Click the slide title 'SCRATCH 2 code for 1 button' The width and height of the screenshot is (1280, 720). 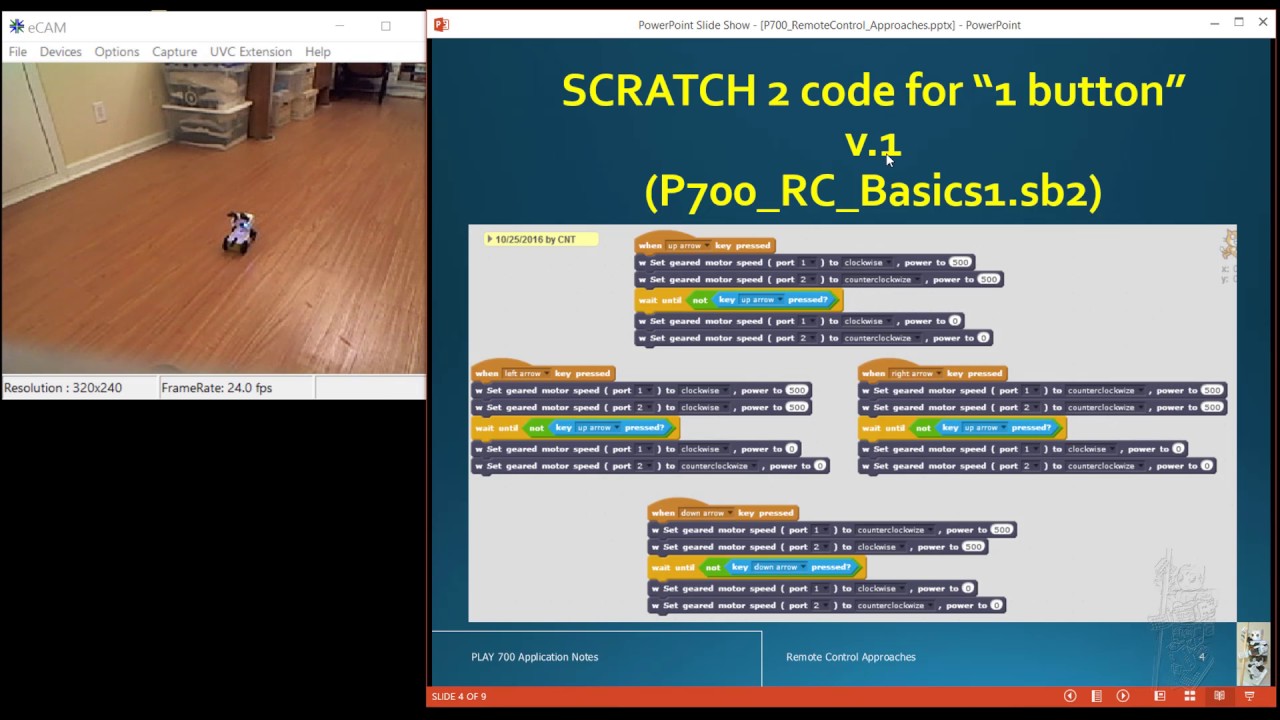pyautogui.click(x=873, y=91)
